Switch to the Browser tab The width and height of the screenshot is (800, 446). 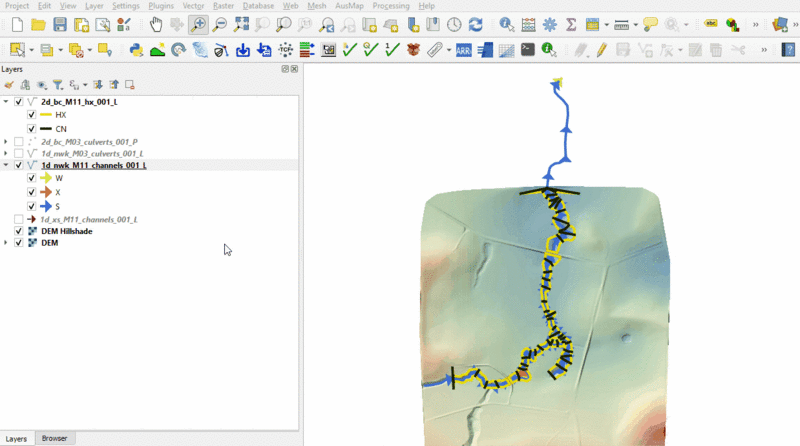(x=54, y=438)
